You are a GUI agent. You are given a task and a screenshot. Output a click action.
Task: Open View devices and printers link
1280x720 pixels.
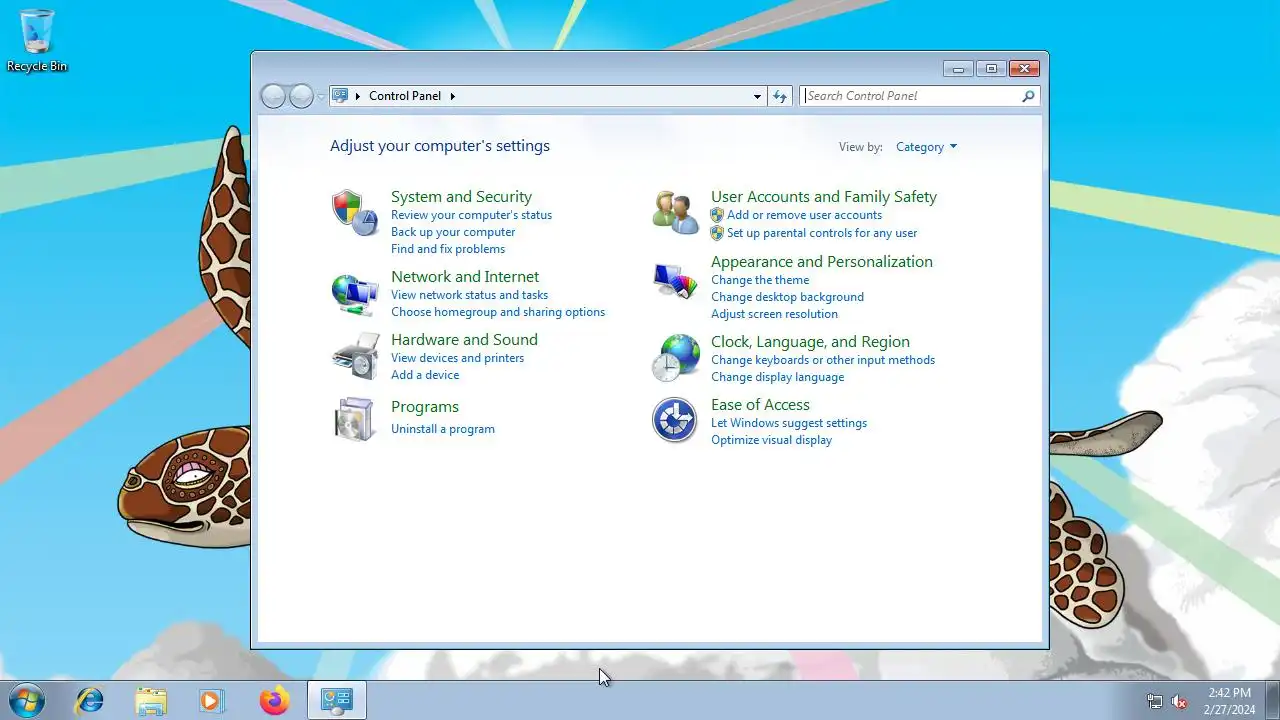[x=457, y=358]
